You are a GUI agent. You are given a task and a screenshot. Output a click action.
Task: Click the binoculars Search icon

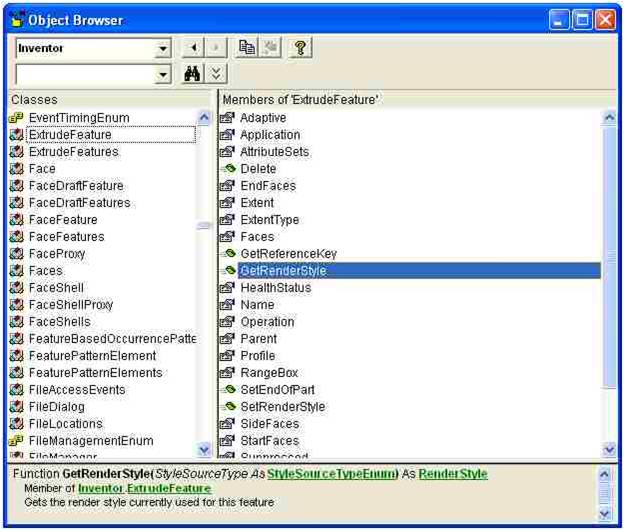click(196, 75)
